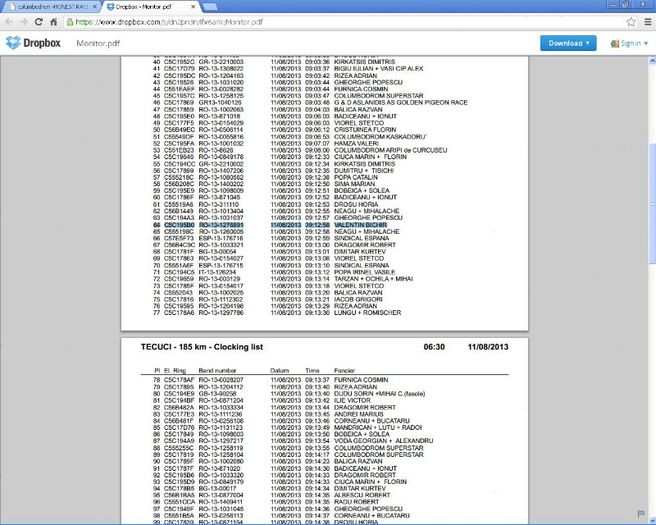Expand the Download button dropdown arrow
656x525 pixels.
click(x=588, y=43)
